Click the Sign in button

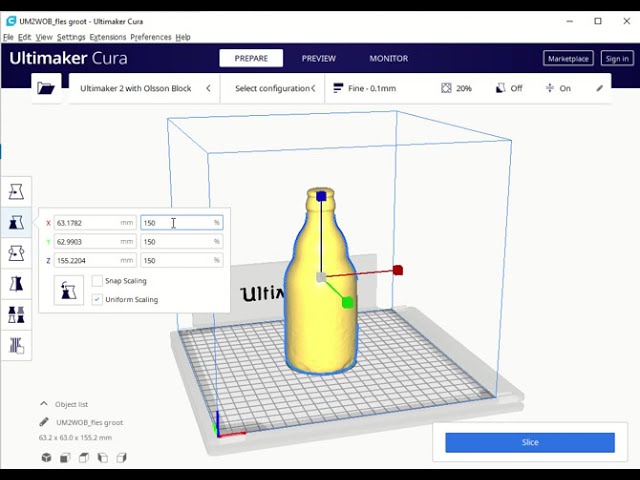pyautogui.click(x=617, y=58)
